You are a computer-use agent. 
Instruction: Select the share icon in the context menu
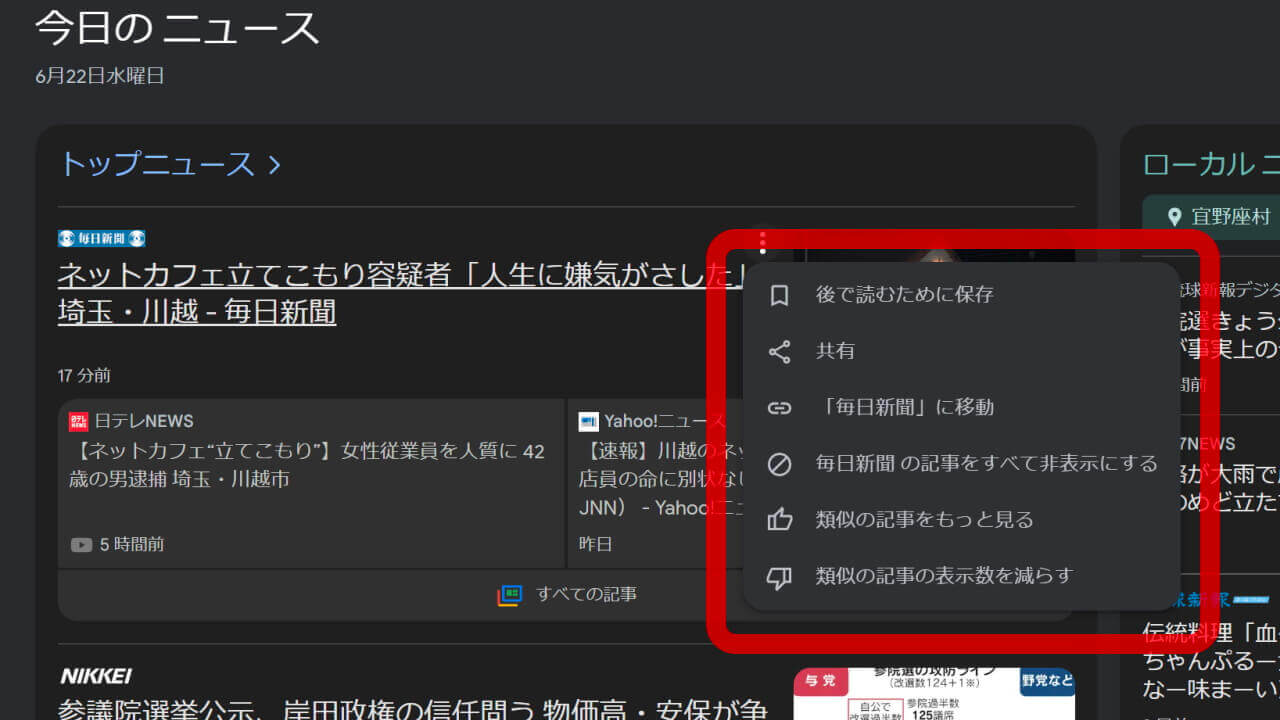[780, 350]
